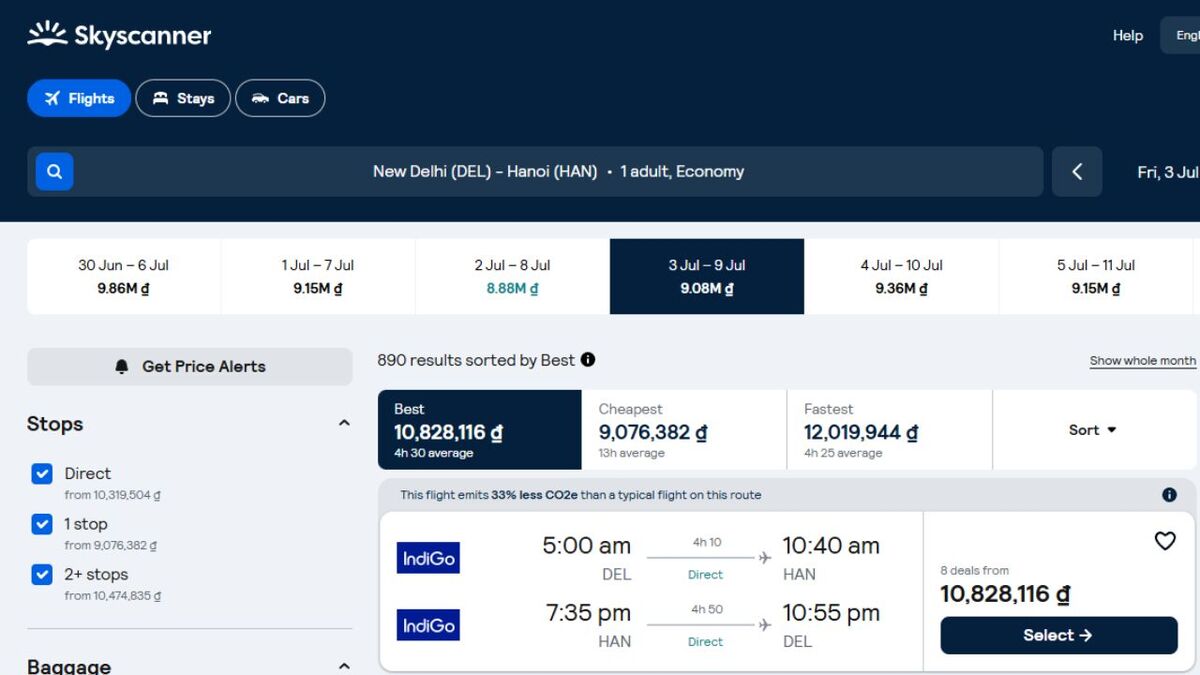The height and width of the screenshot is (675, 1200).
Task: Open the CO2e emissions info icon
Action: (x=1169, y=495)
